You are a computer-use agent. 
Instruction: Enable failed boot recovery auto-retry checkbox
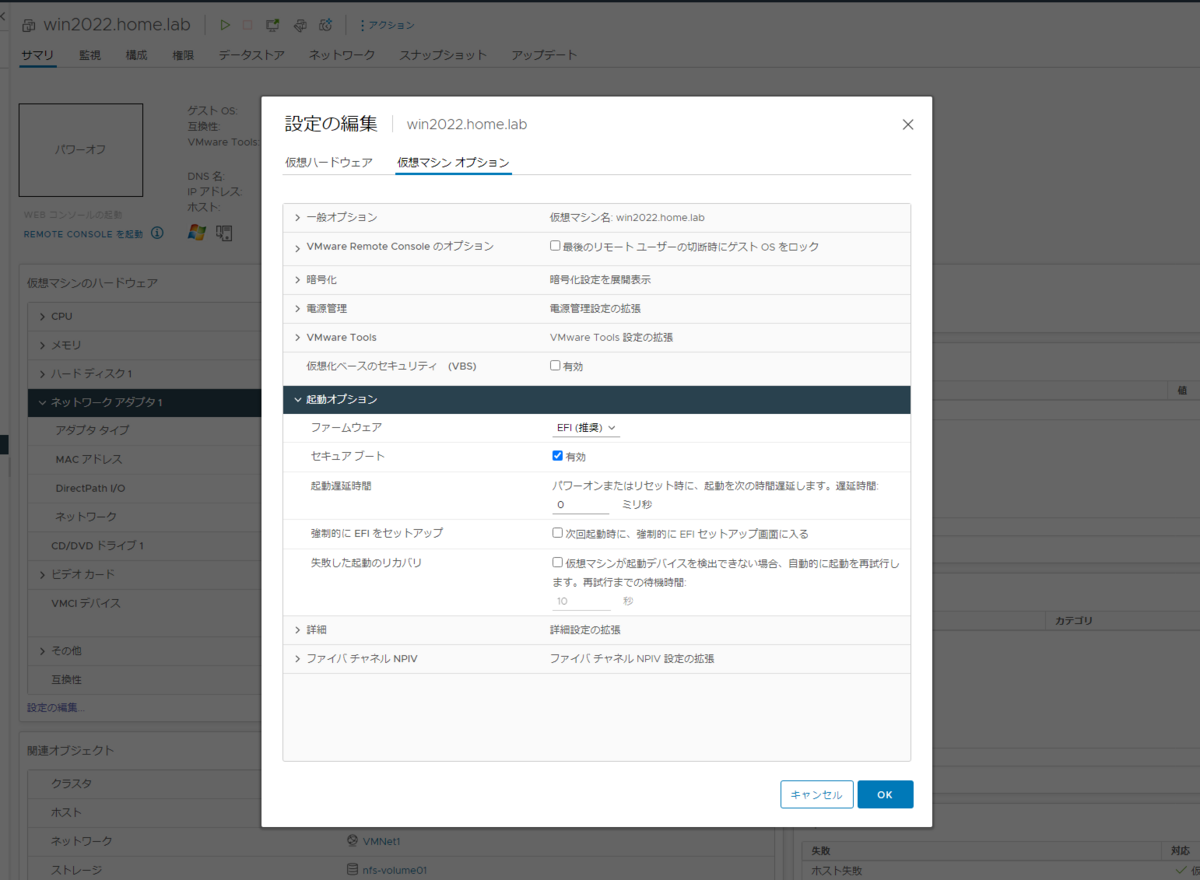click(557, 563)
